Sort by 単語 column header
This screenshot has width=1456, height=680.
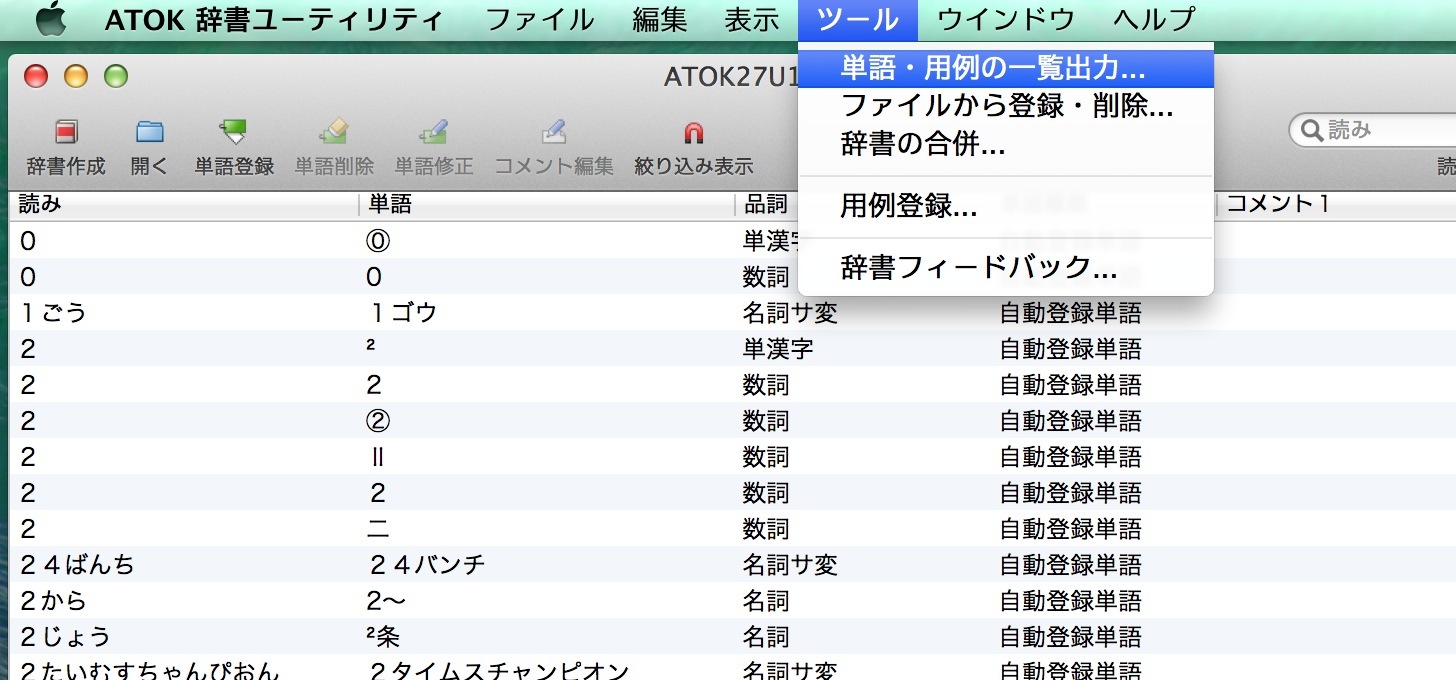point(546,205)
